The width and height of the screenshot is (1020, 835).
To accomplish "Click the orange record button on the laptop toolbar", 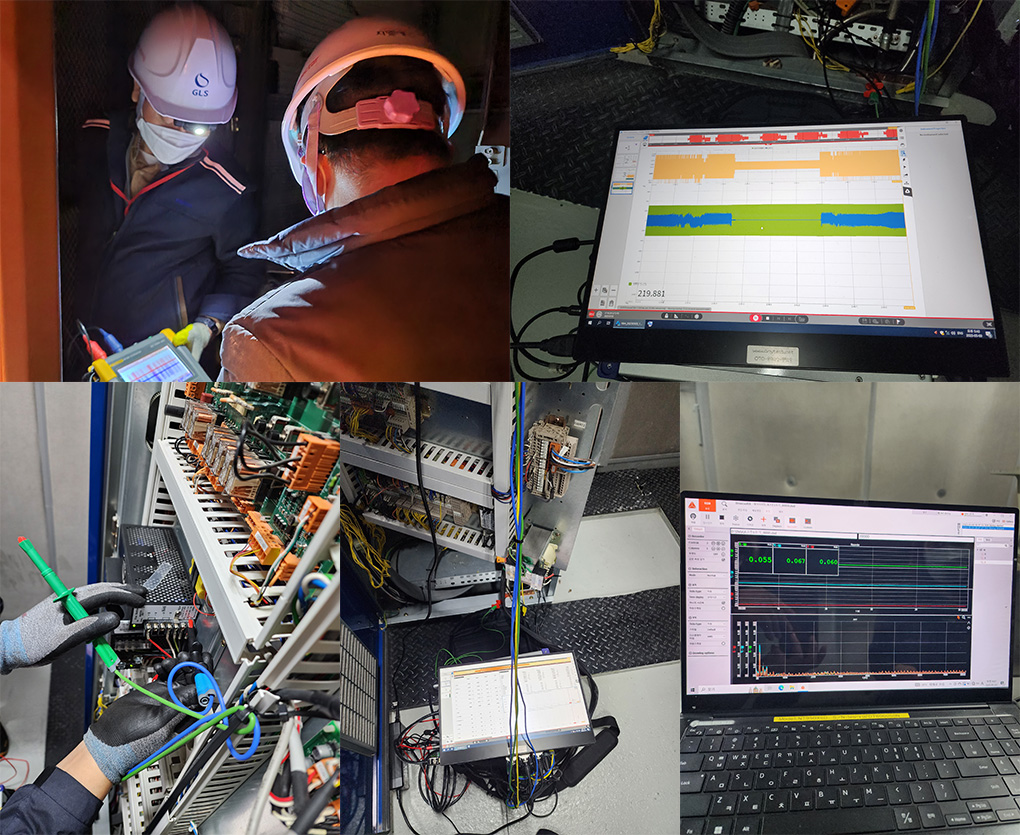I will point(707,505).
